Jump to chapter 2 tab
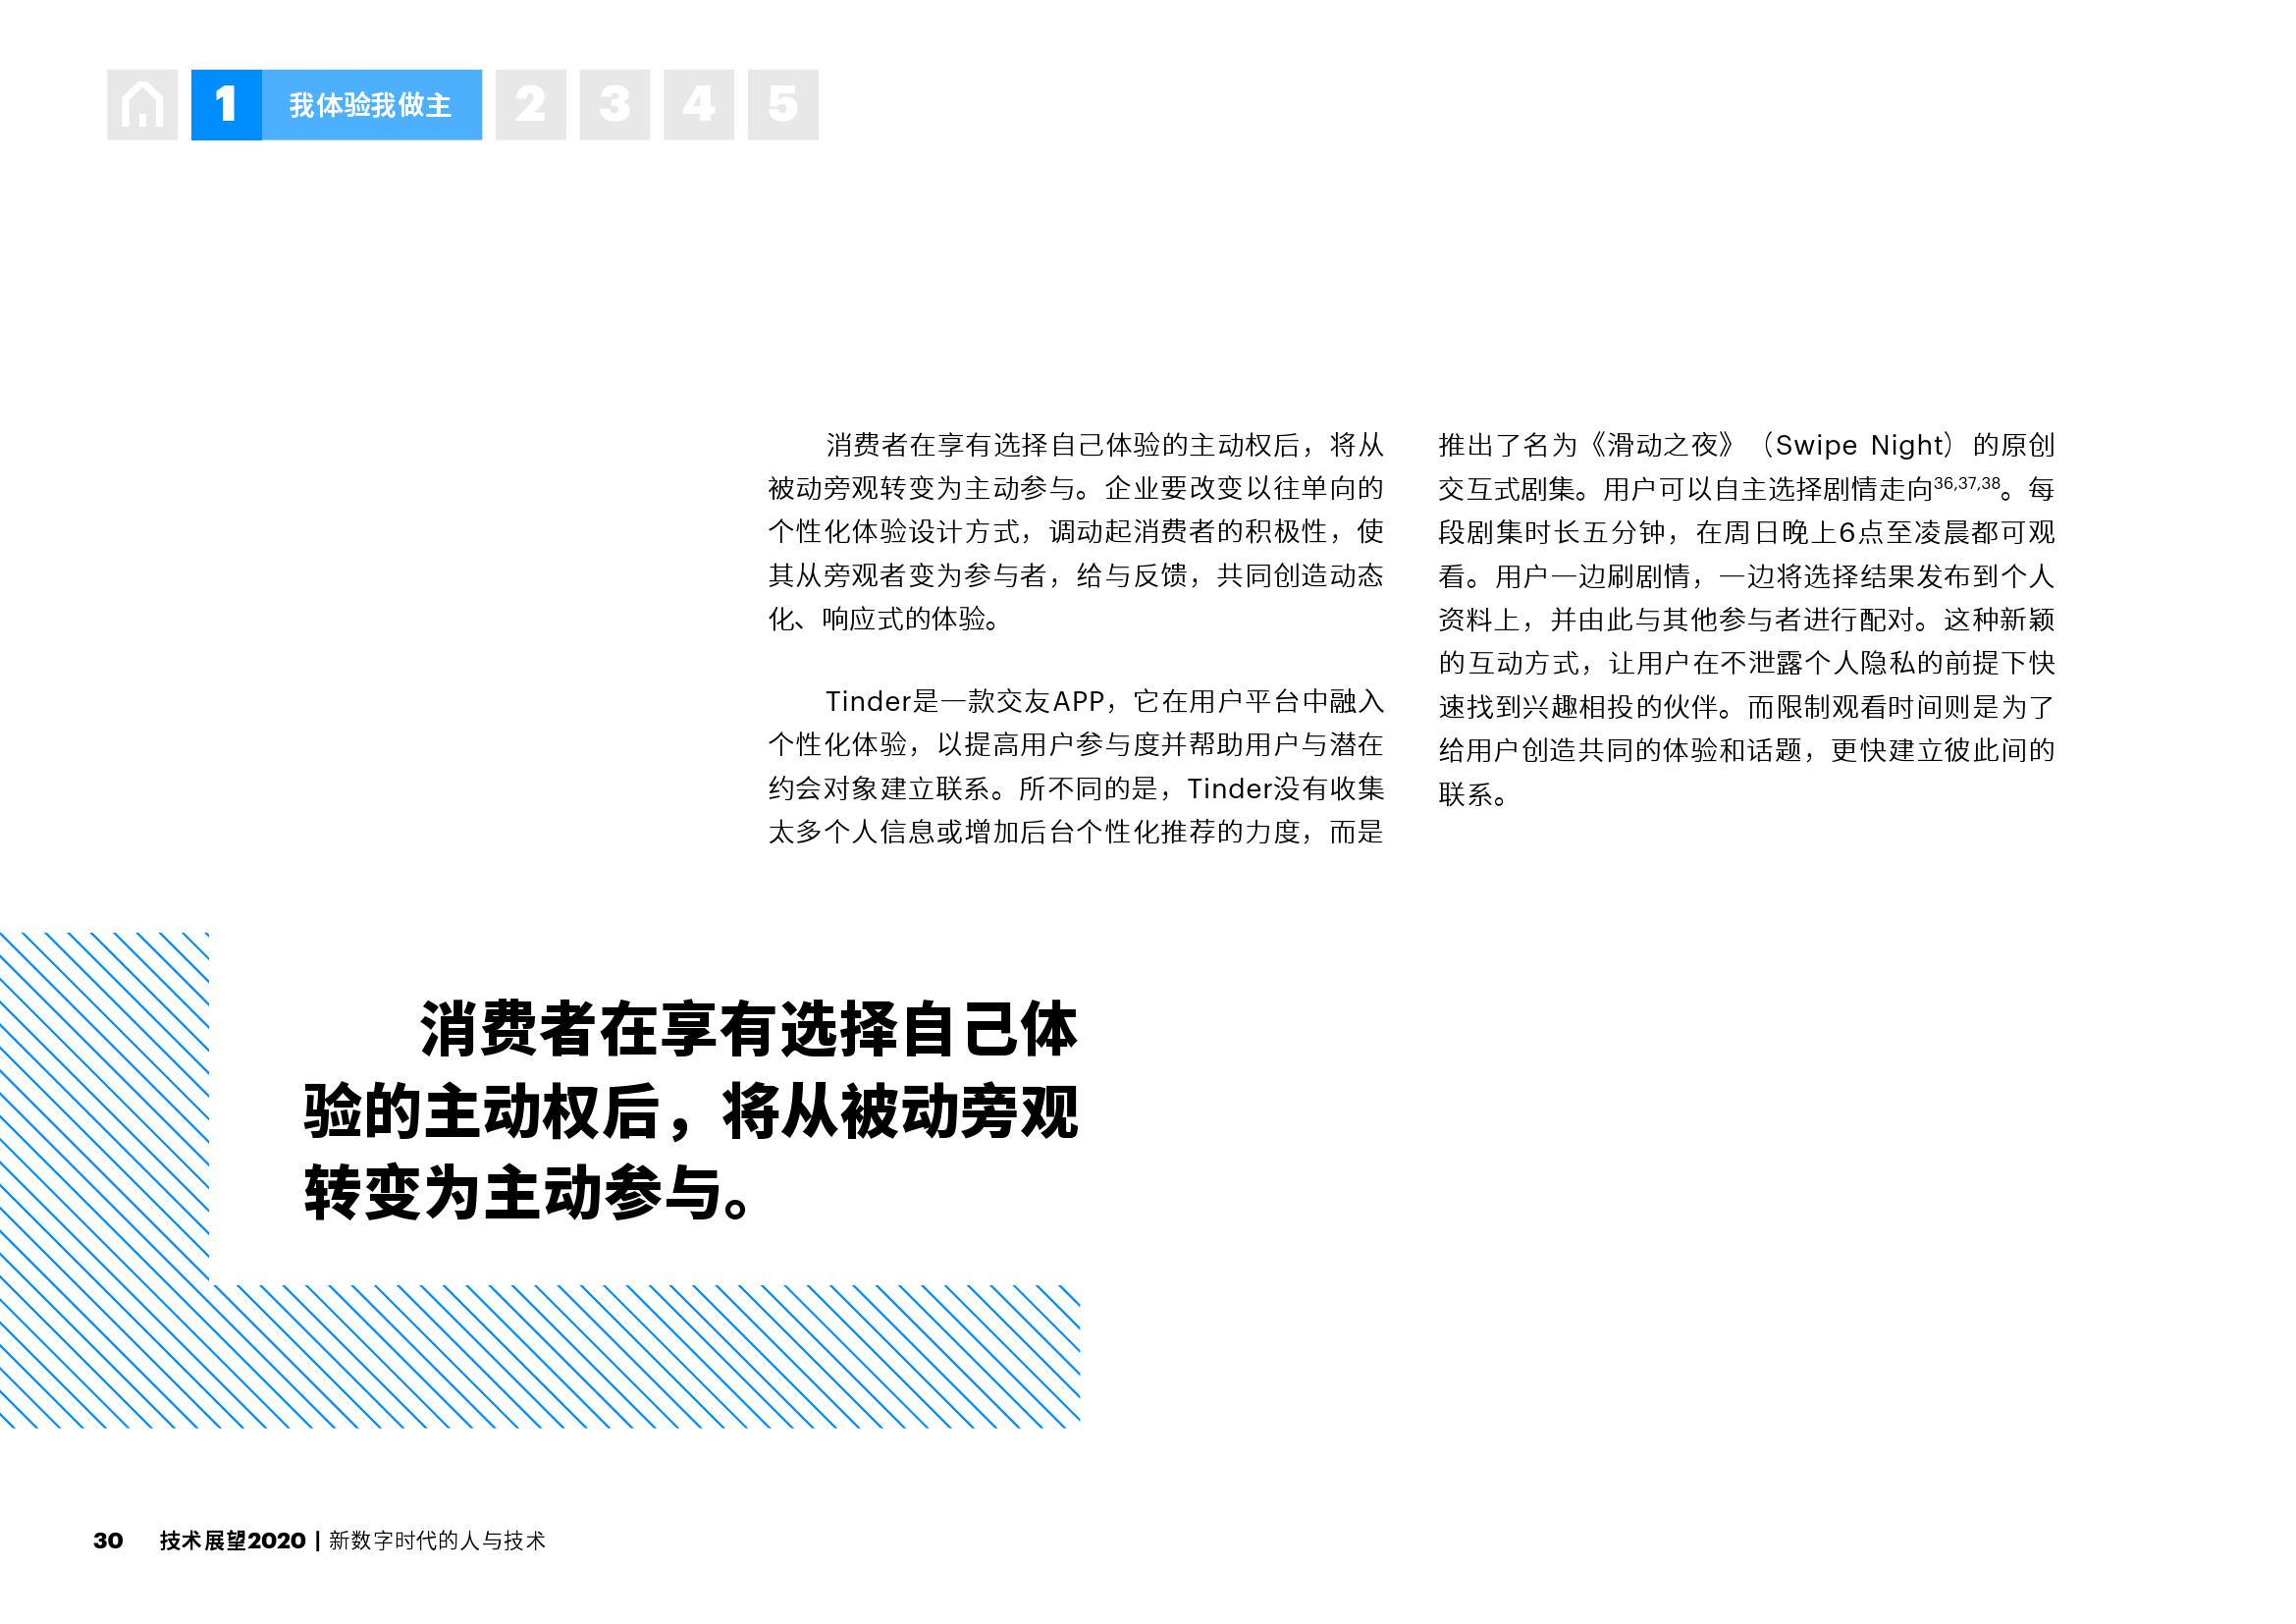 point(530,105)
